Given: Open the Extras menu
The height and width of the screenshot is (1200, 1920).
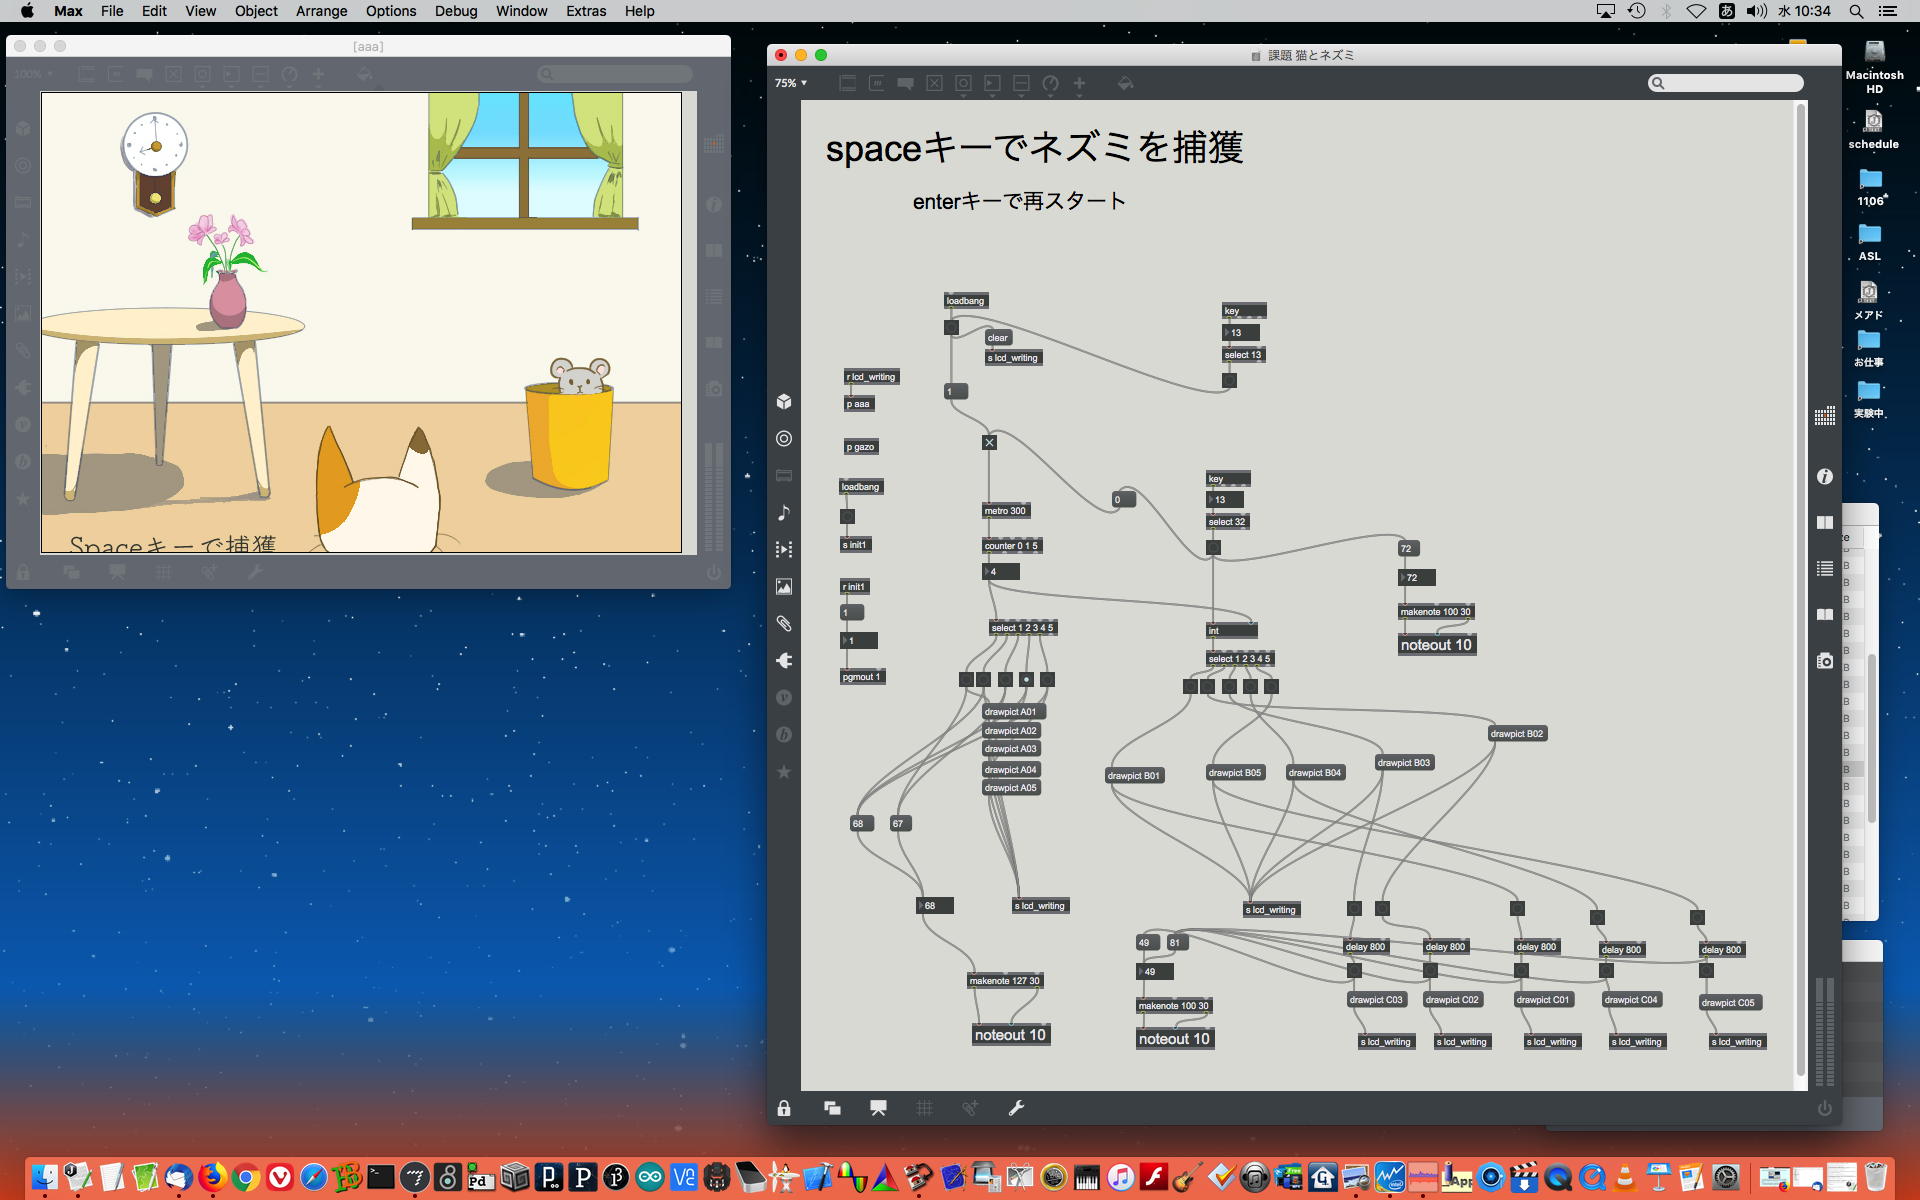Looking at the screenshot, I should 585,11.
